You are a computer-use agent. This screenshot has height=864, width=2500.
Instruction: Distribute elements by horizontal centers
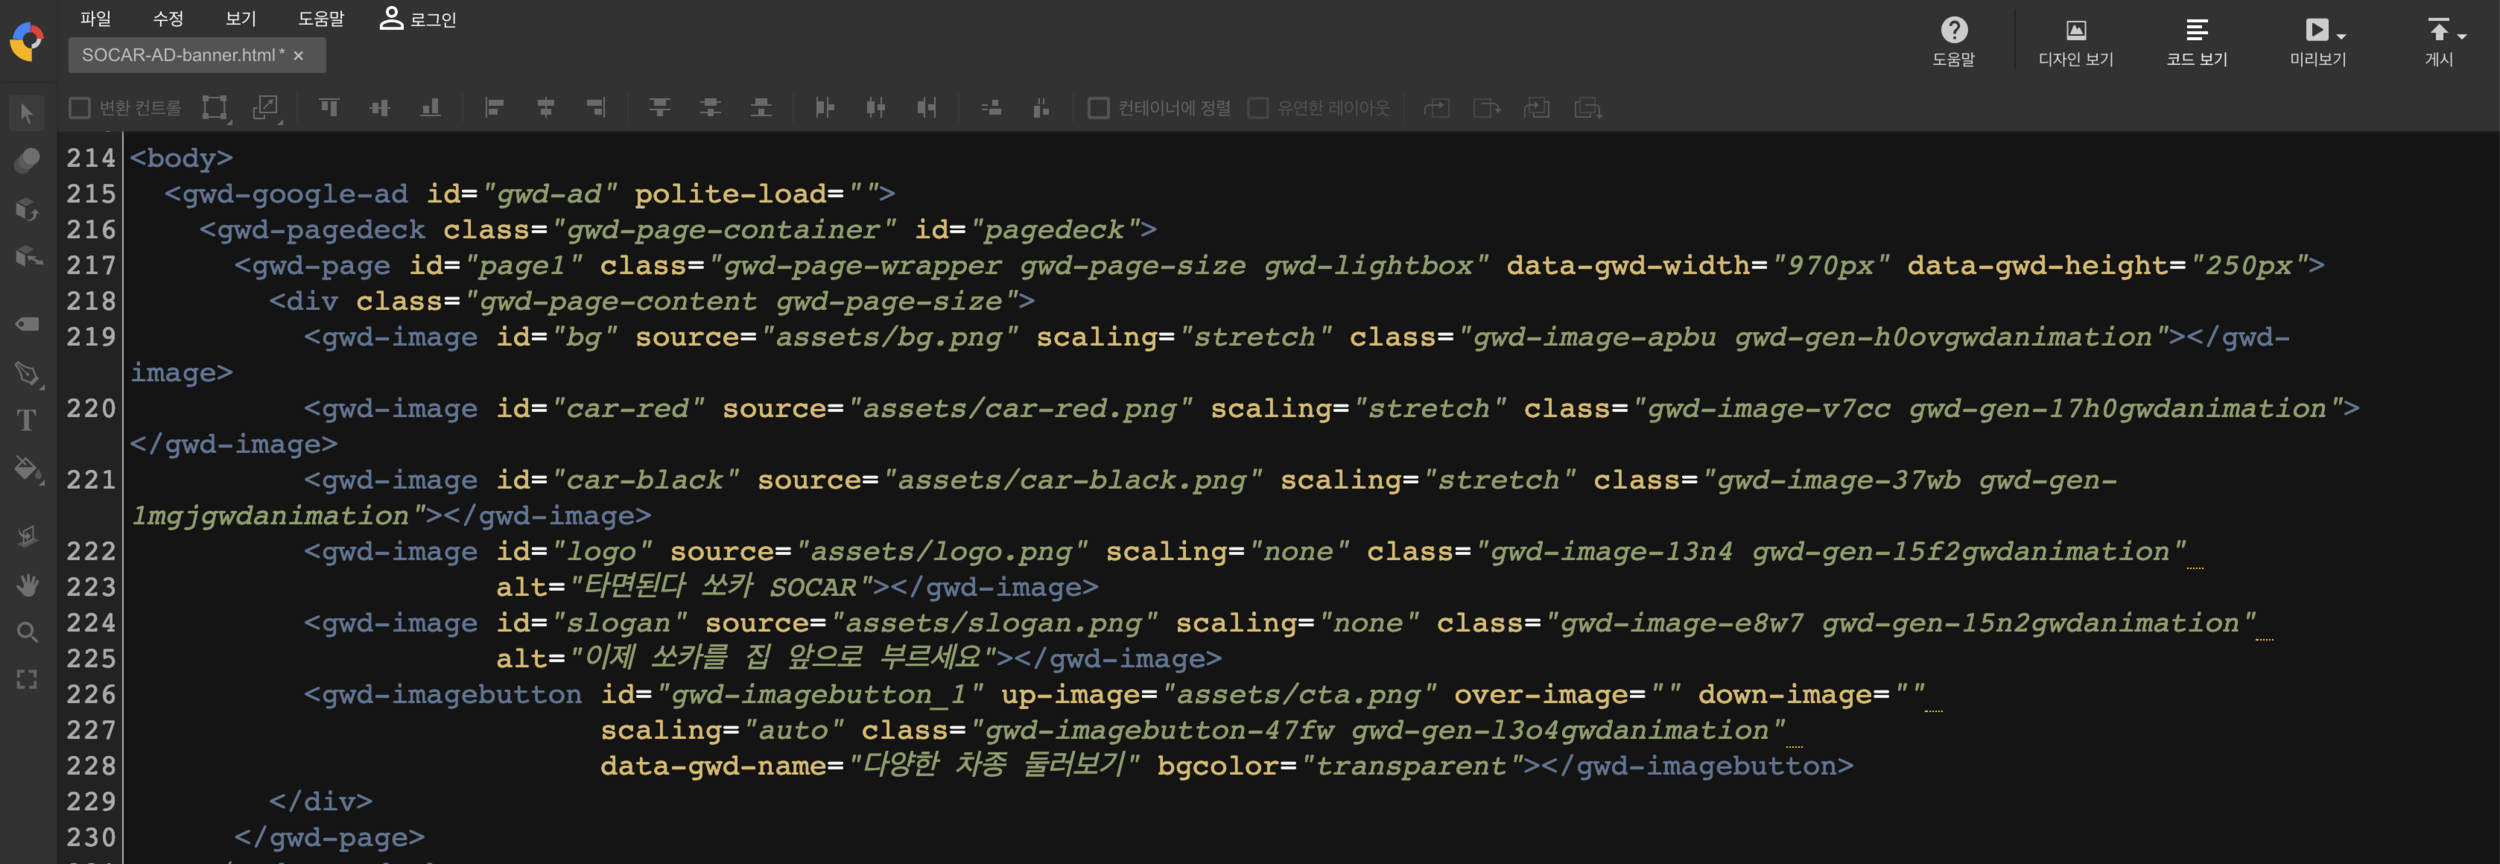876,107
